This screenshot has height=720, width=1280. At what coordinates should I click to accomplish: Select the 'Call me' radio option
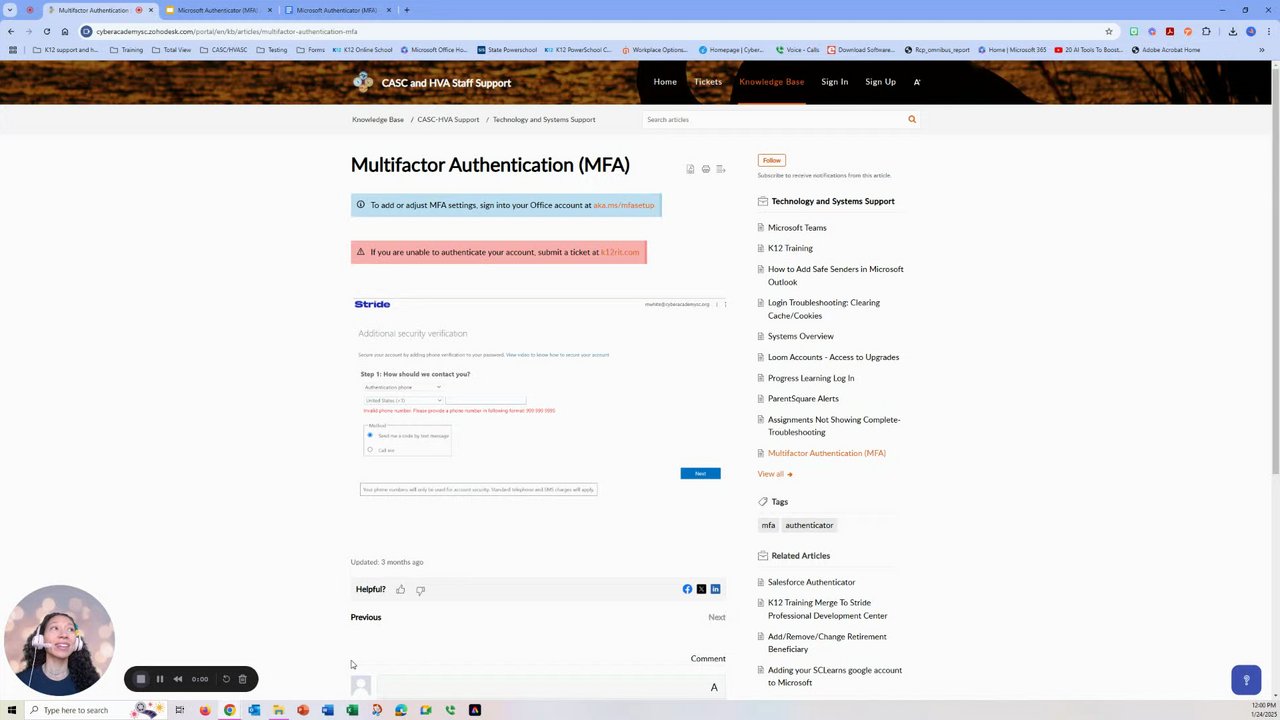coord(370,450)
